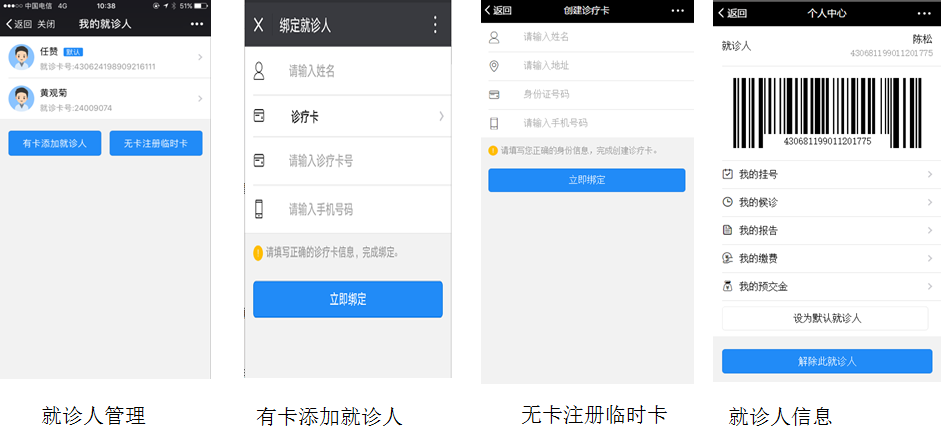Click card icon beside 诊疗卡 row
This screenshot has height=441, width=941.
pyautogui.click(x=259, y=116)
